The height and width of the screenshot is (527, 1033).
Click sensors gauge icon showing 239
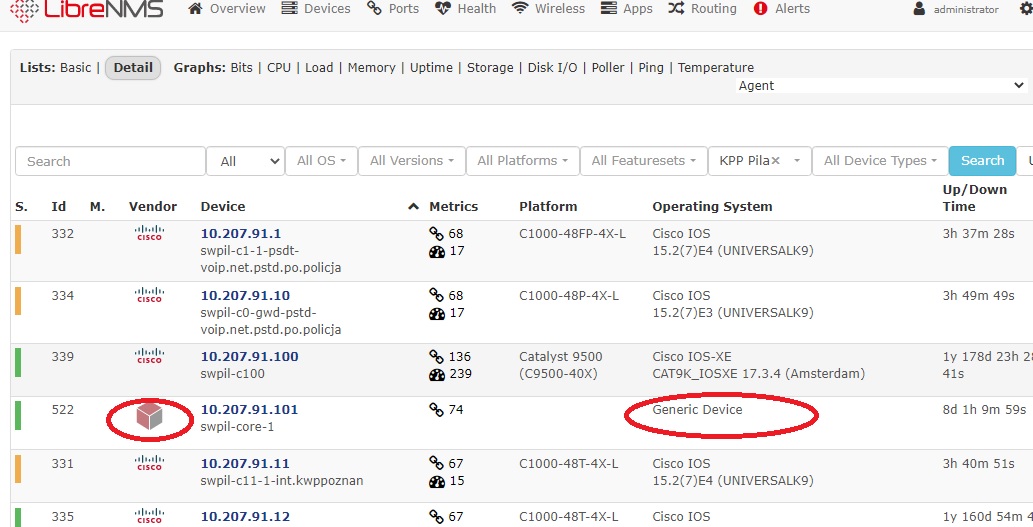(x=437, y=374)
